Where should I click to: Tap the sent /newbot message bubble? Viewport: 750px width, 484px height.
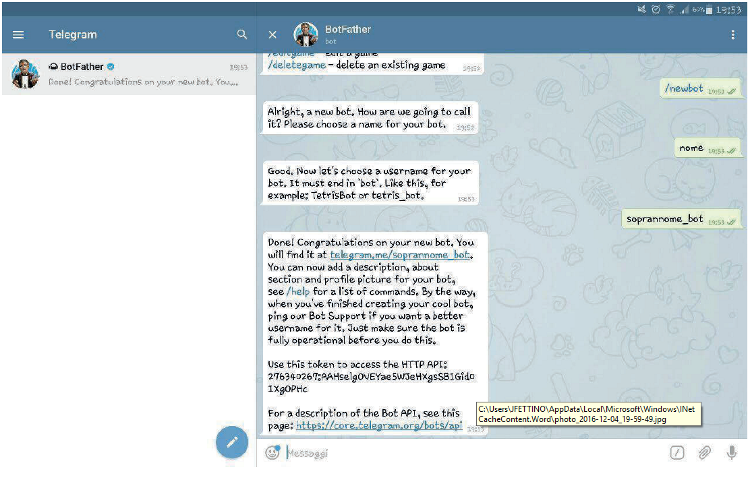tap(700, 89)
